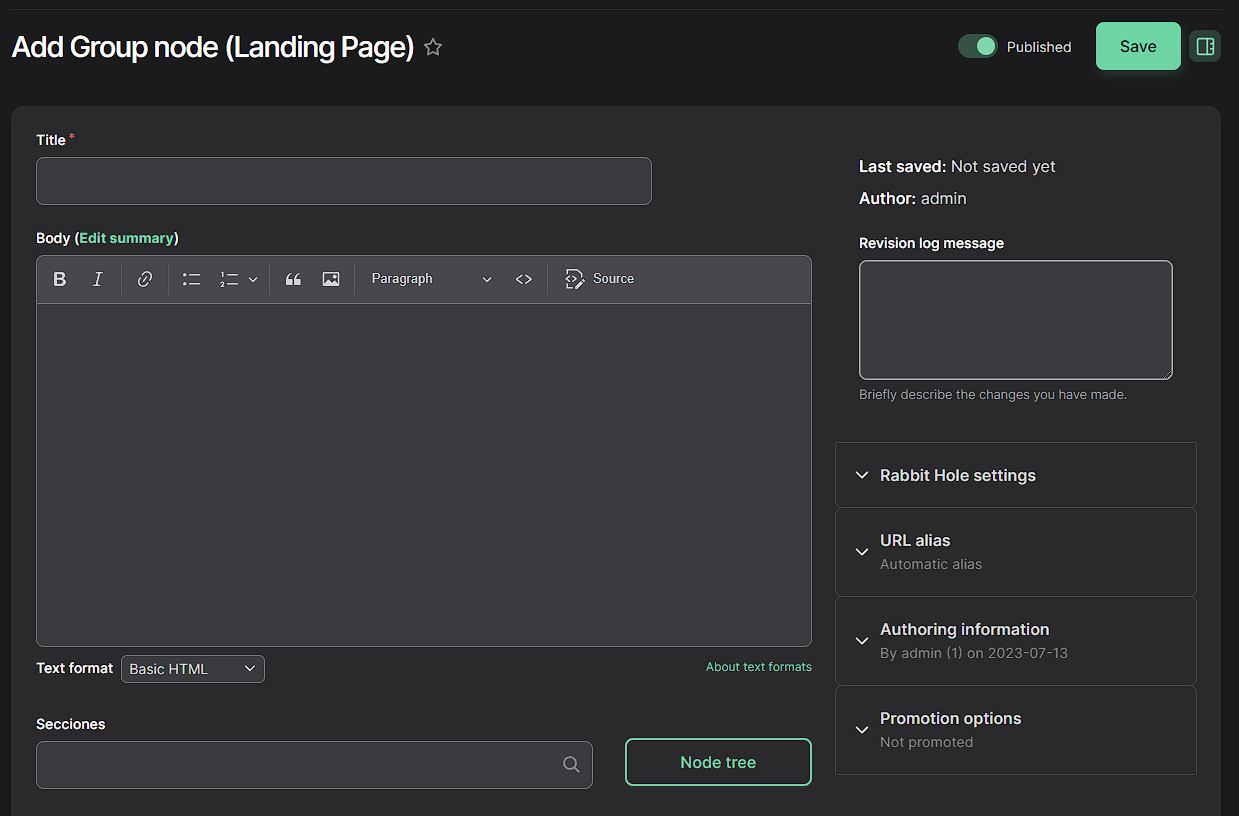
Task: Click the code formatting icon
Action: click(x=524, y=279)
